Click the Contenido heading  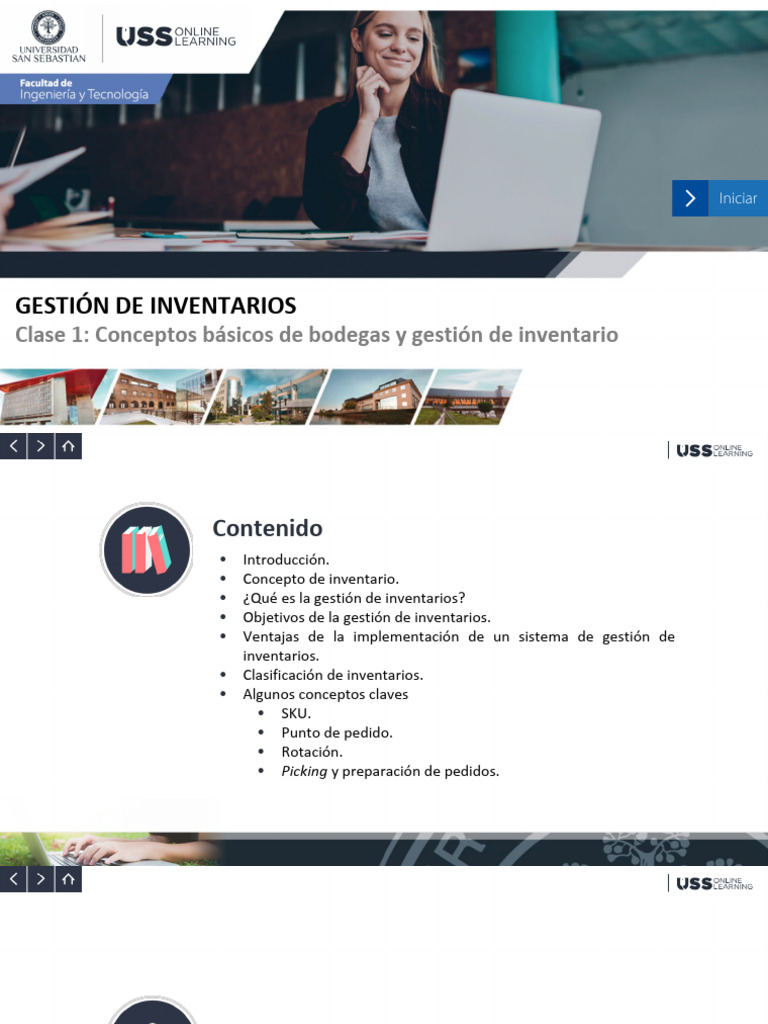(x=268, y=528)
